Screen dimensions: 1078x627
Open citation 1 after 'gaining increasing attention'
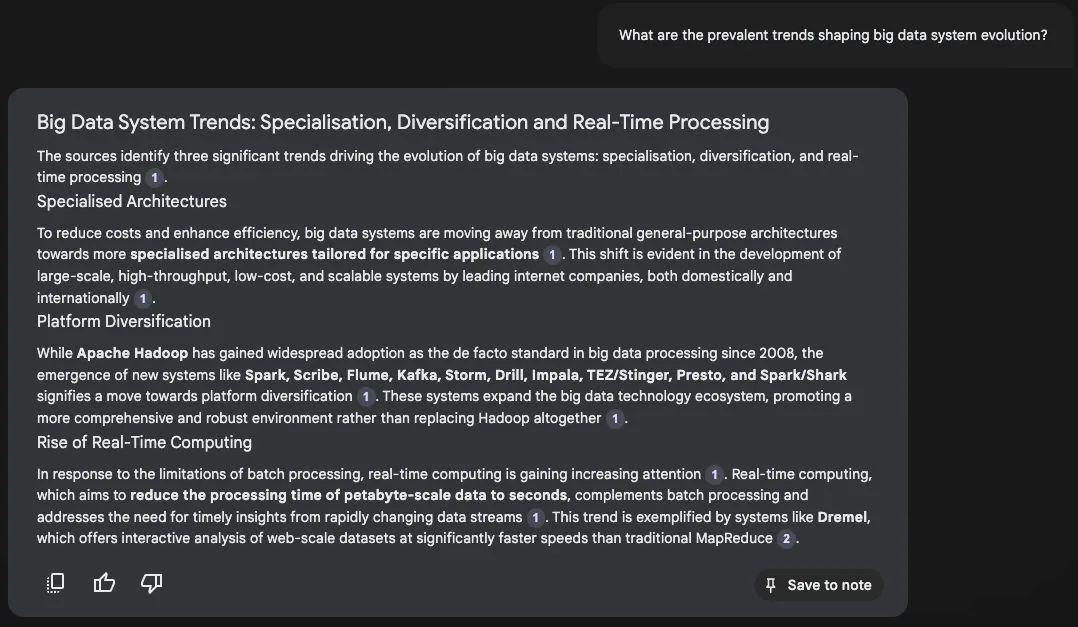714,475
